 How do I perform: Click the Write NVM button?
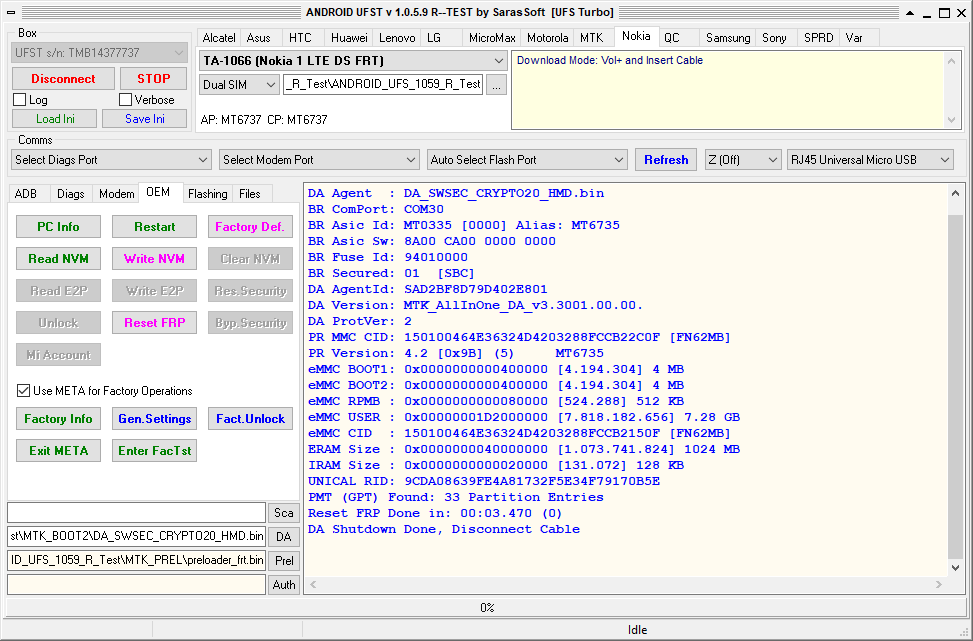click(x=155, y=259)
